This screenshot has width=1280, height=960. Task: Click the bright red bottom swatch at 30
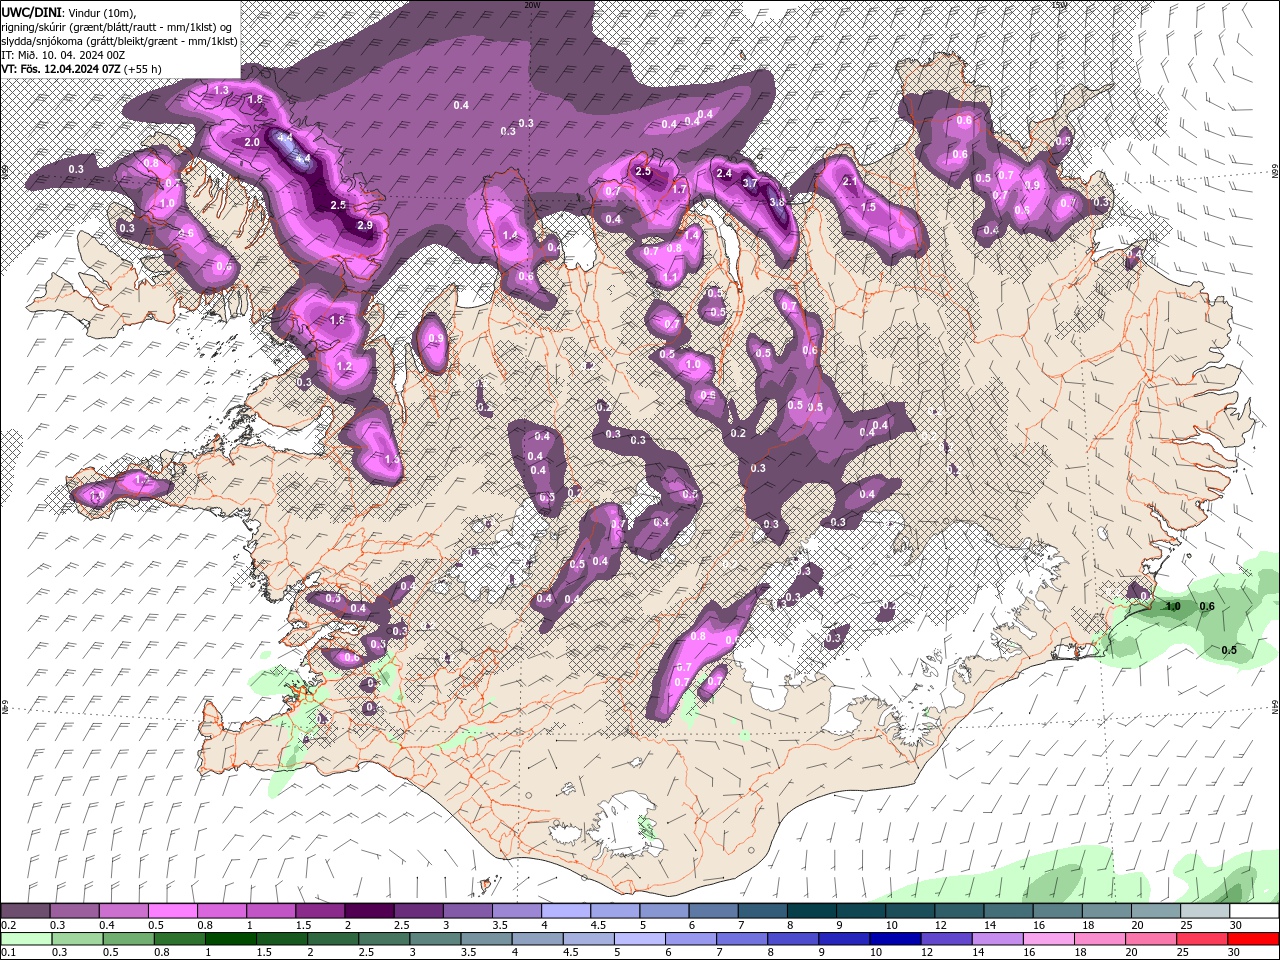1253,939
